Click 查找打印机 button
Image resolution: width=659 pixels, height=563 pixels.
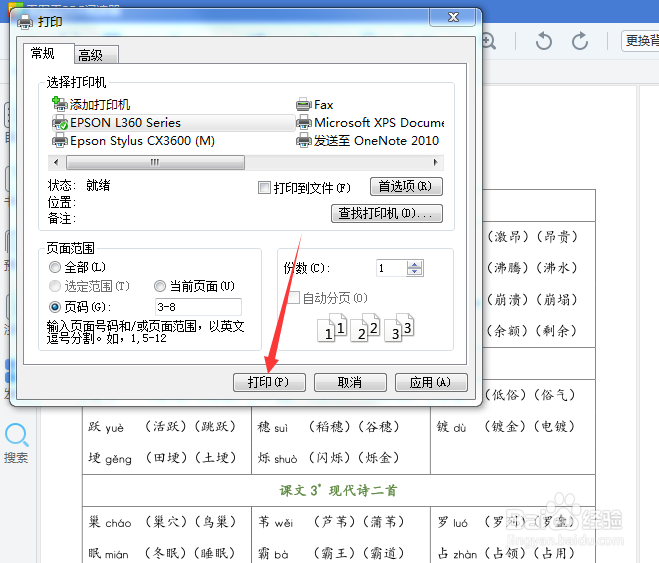coord(387,213)
